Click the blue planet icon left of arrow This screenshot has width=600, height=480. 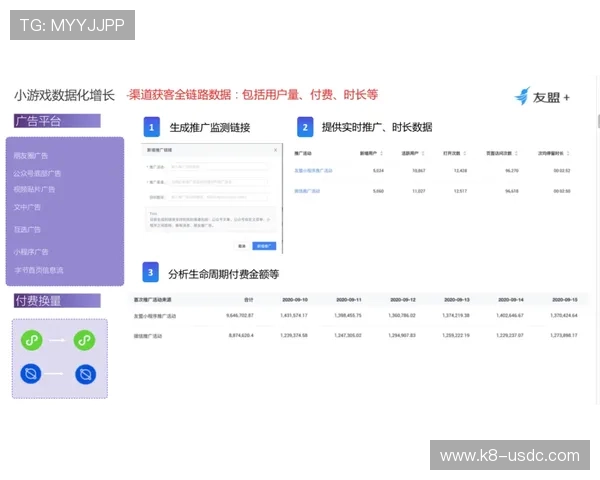[x=31, y=374]
